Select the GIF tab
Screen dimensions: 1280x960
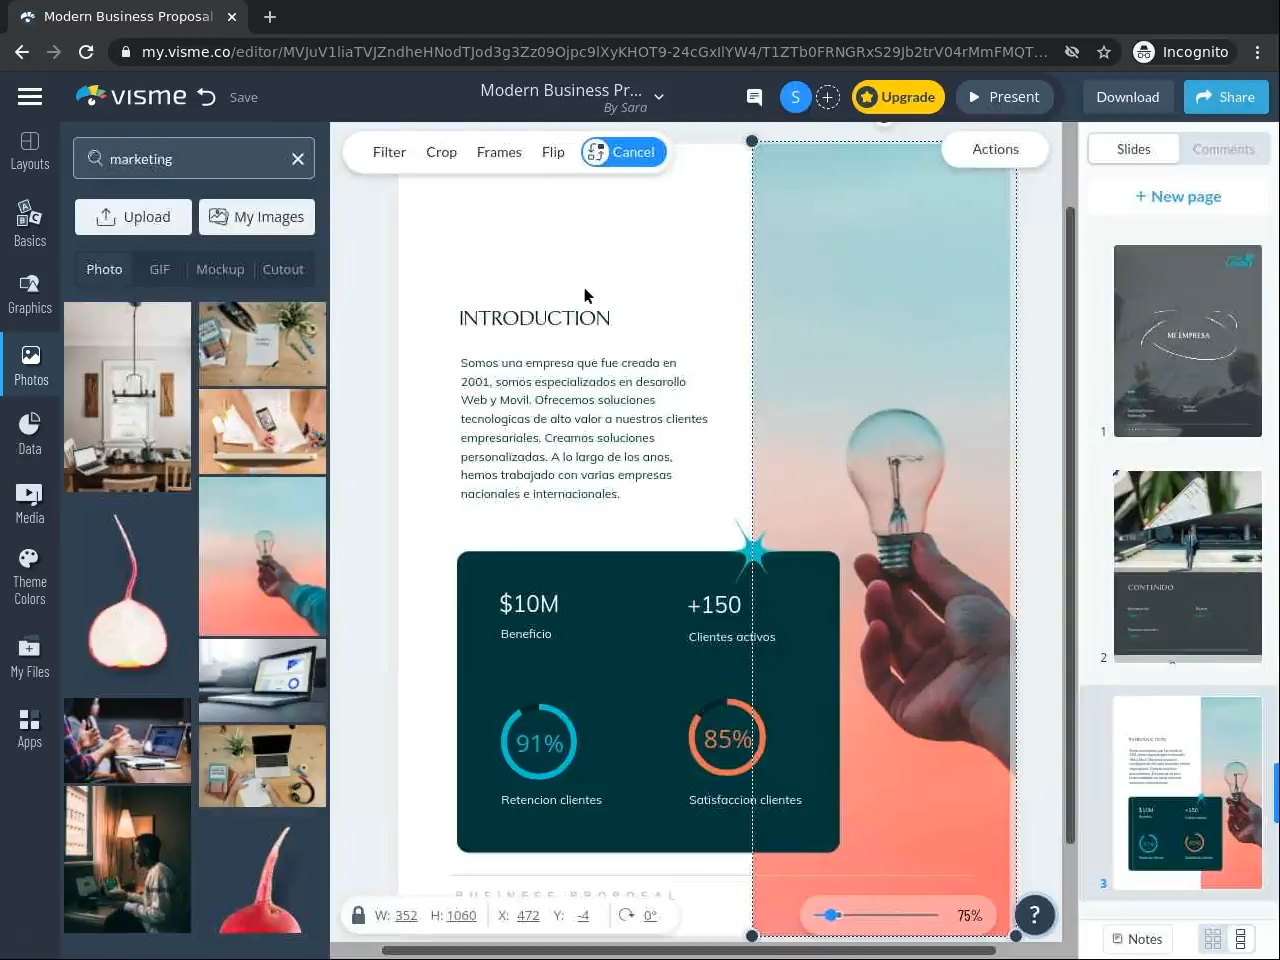click(159, 269)
